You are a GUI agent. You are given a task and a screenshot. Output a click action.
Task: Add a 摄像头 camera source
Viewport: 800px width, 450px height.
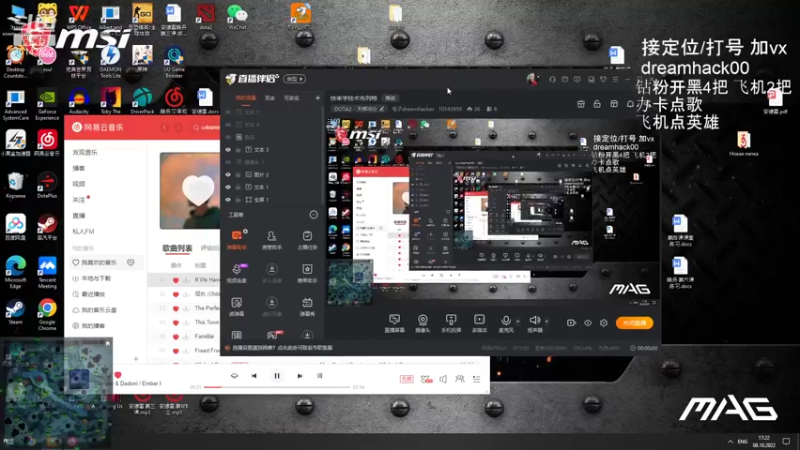422,323
